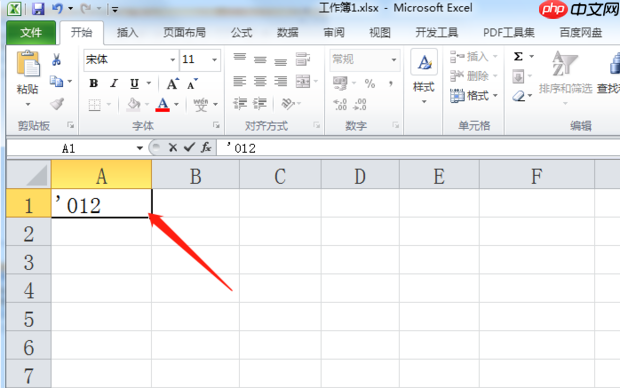Click the Copy icon

[x=56, y=81]
